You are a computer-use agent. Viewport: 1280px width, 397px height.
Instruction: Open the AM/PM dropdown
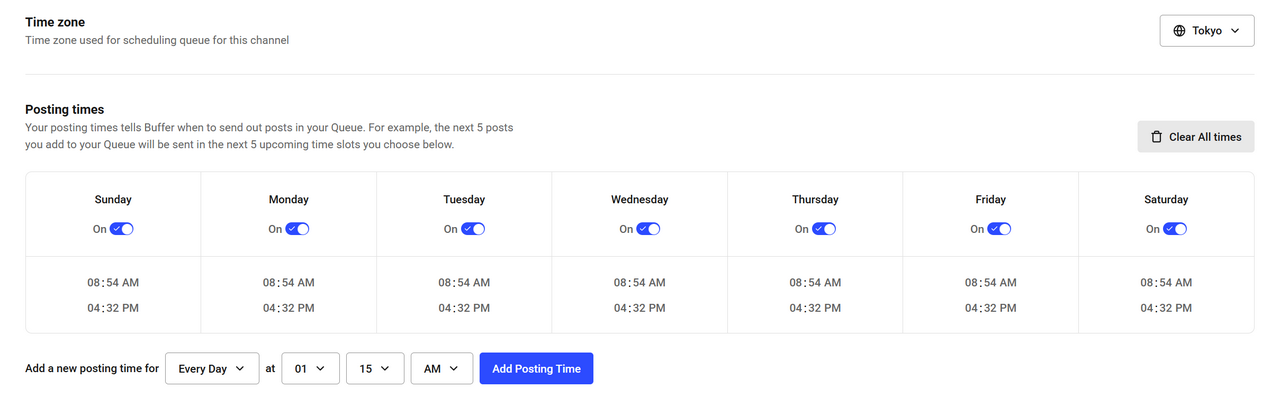[441, 369]
